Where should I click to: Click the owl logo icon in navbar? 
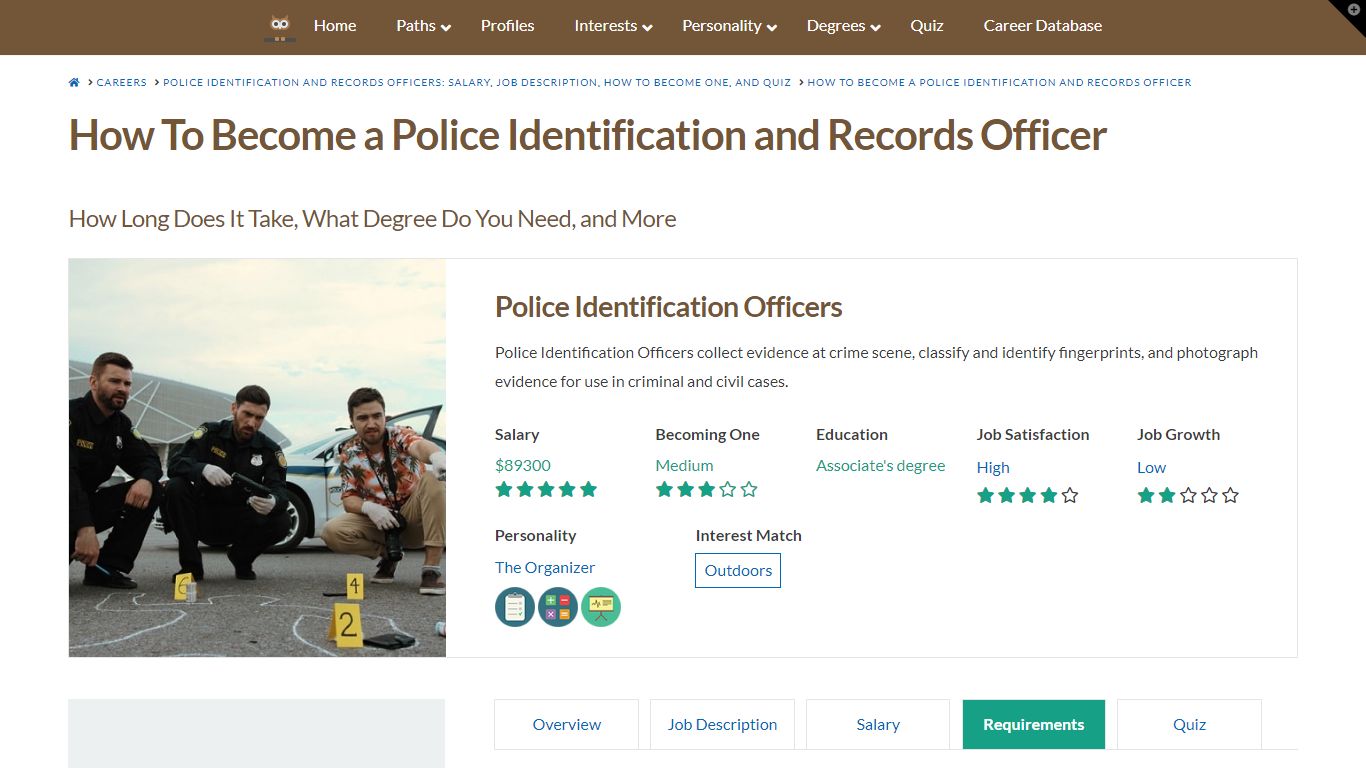(x=280, y=27)
